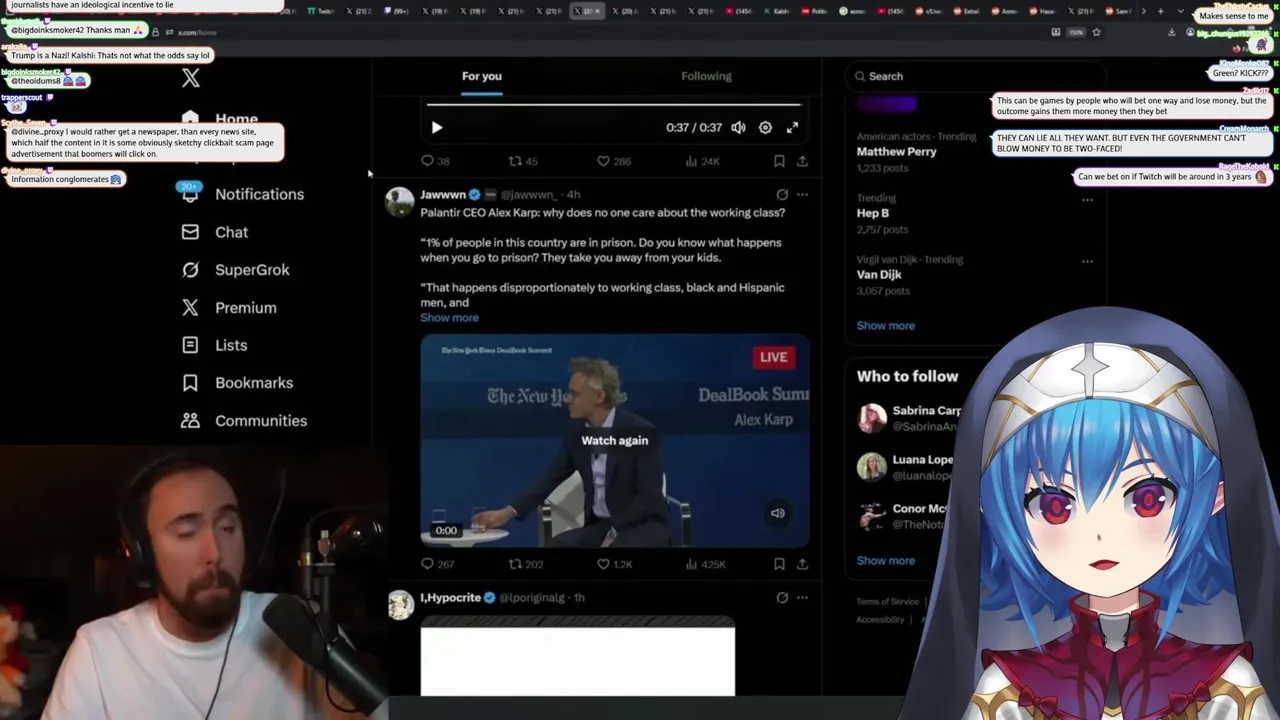1280x720 pixels.
Task: Open Bookmarks in the sidebar
Action: point(237,383)
